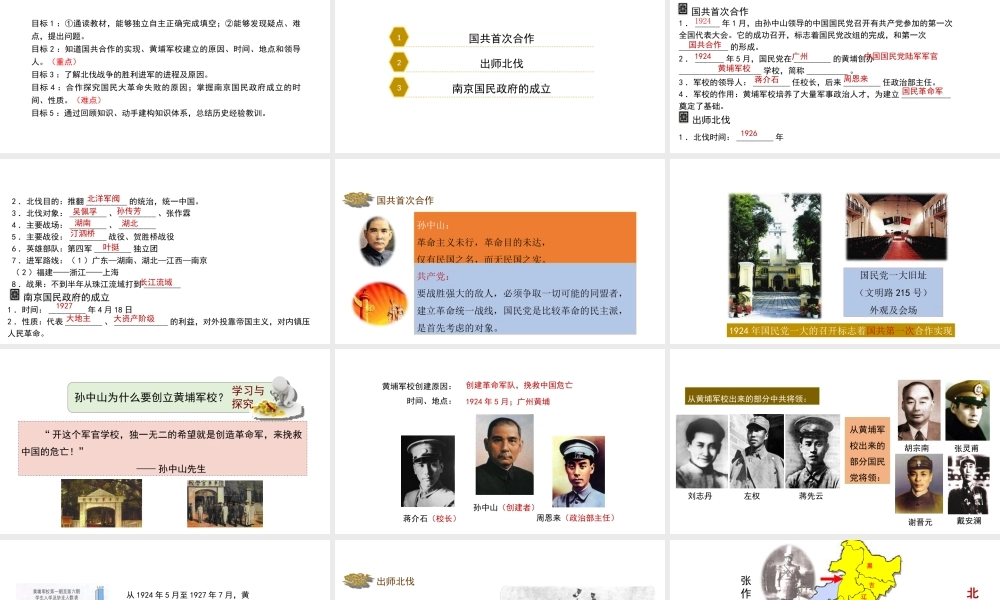Select the photo of the 国民党一大 building exterior
Viewport: 1000px width, 600px height.
tap(775, 255)
